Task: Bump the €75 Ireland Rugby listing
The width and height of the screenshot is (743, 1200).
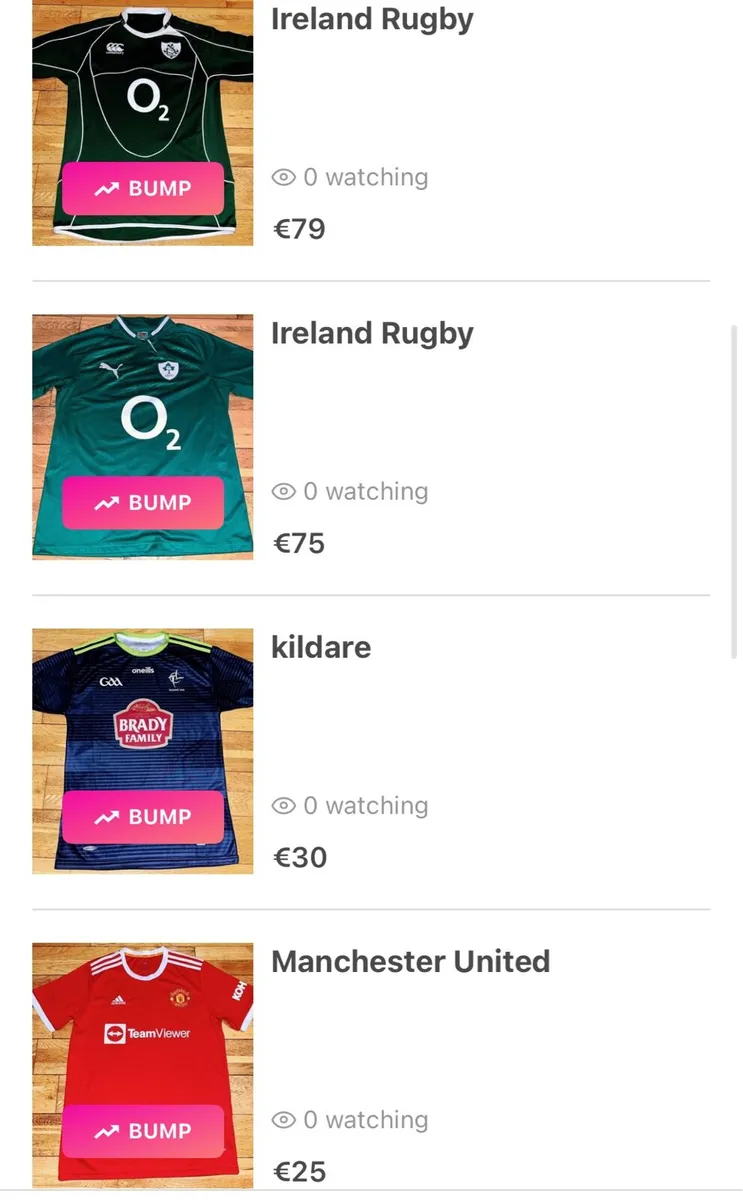Action: [143, 502]
